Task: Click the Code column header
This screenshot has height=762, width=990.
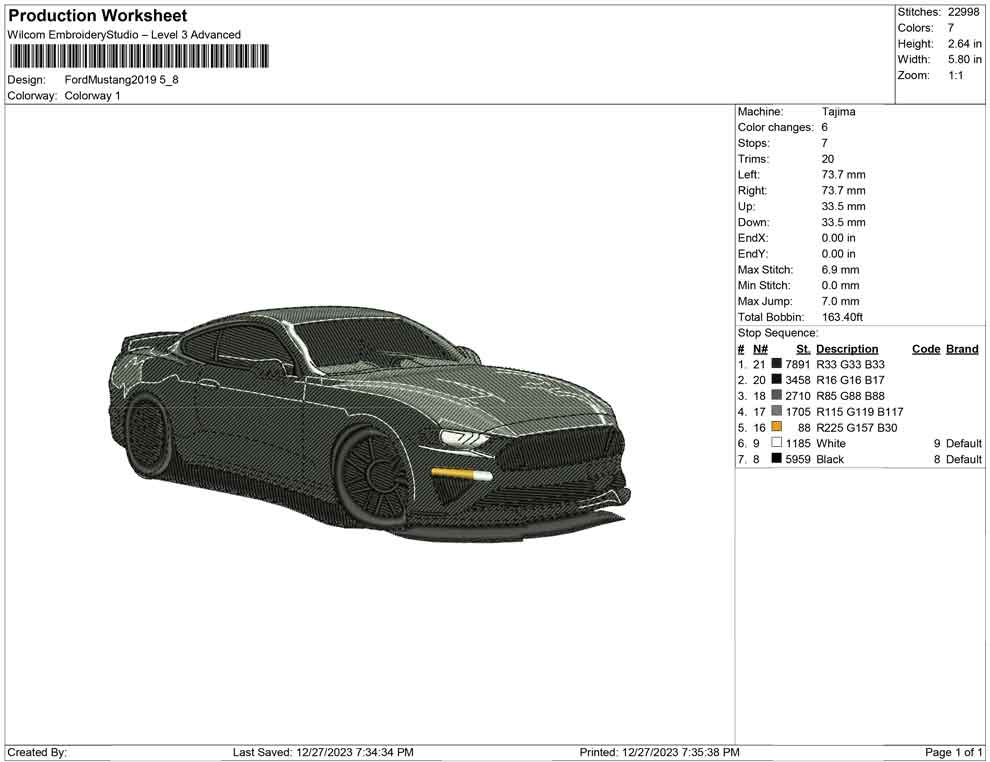Action: [926, 349]
